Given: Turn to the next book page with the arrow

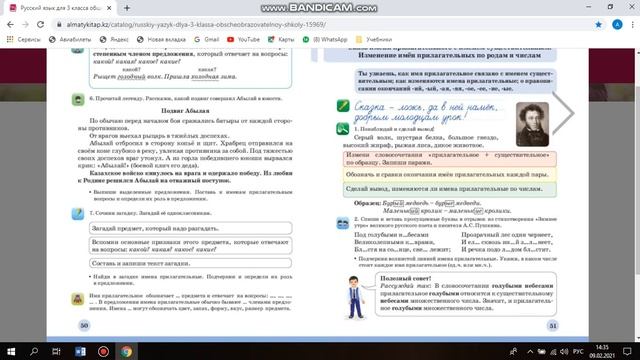Looking at the screenshot, I should pyautogui.click(x=563, y=113).
